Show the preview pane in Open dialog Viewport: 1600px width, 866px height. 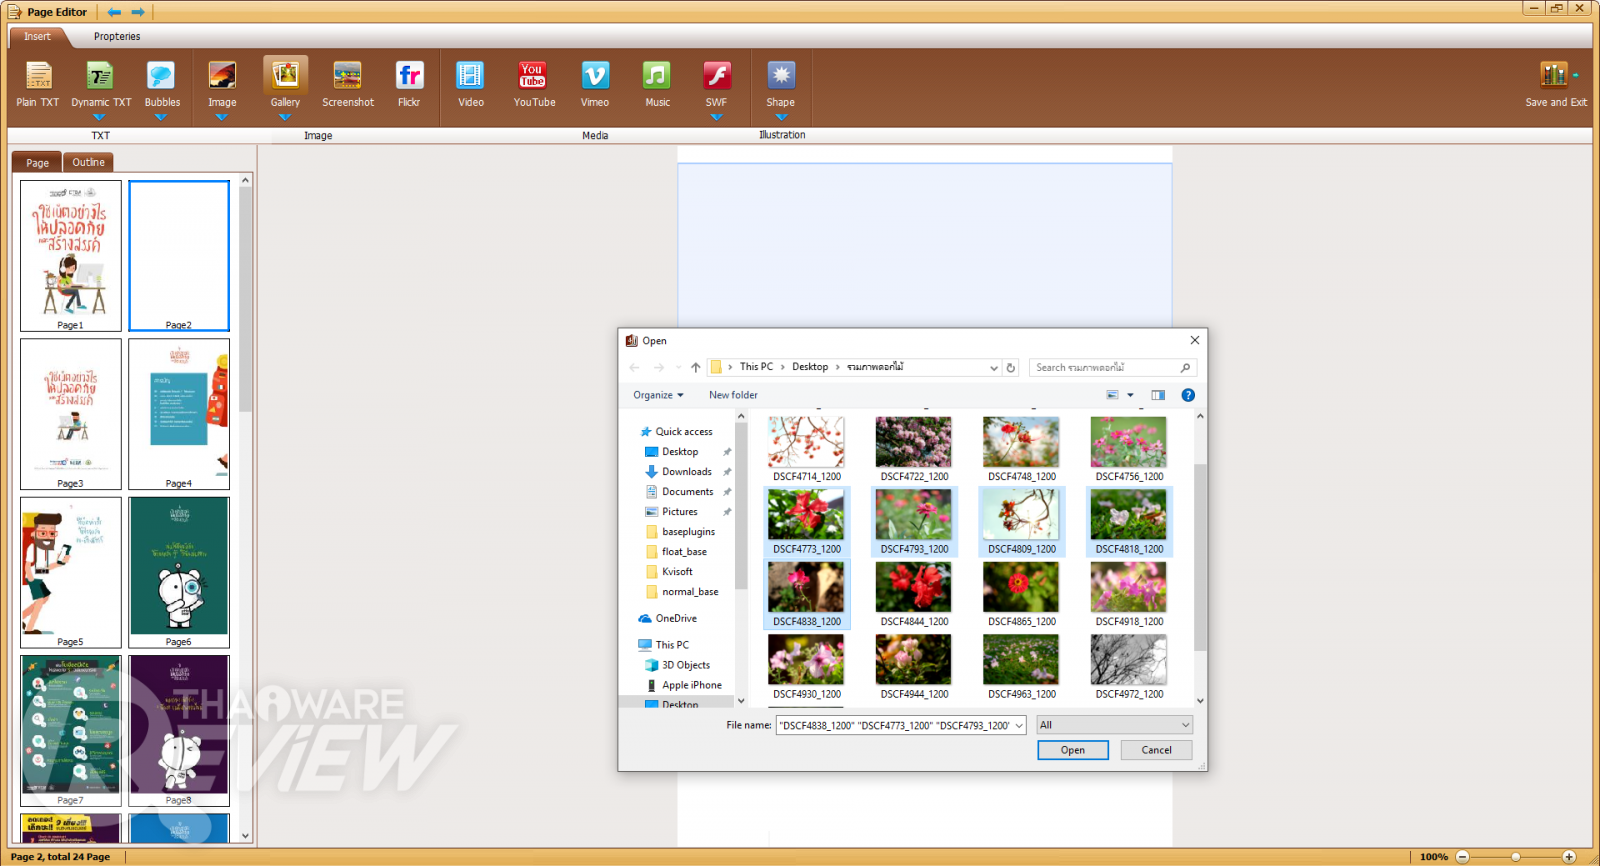click(1158, 395)
